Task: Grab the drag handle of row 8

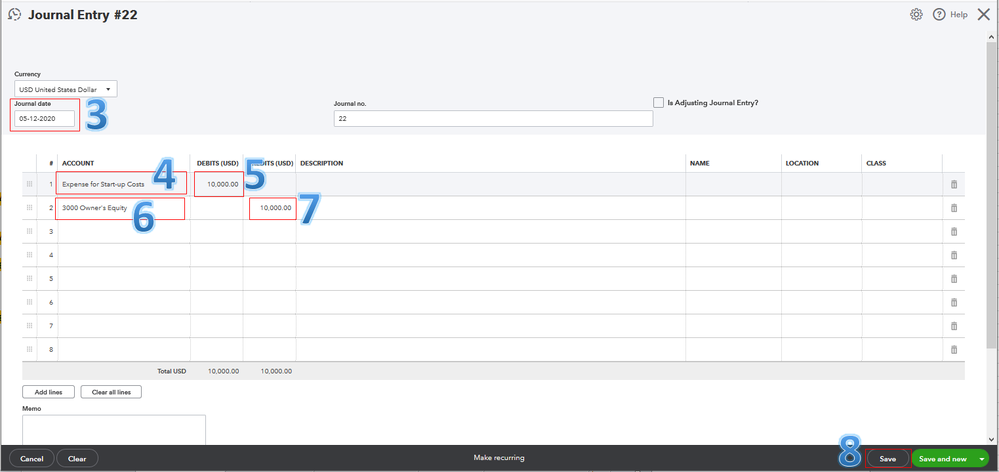Action: [x=29, y=349]
